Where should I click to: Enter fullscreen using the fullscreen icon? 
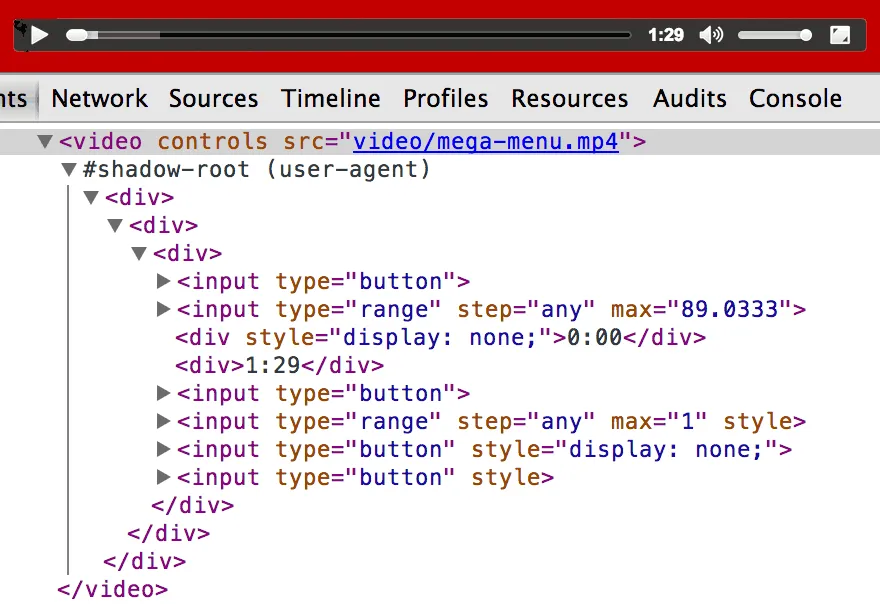840,35
